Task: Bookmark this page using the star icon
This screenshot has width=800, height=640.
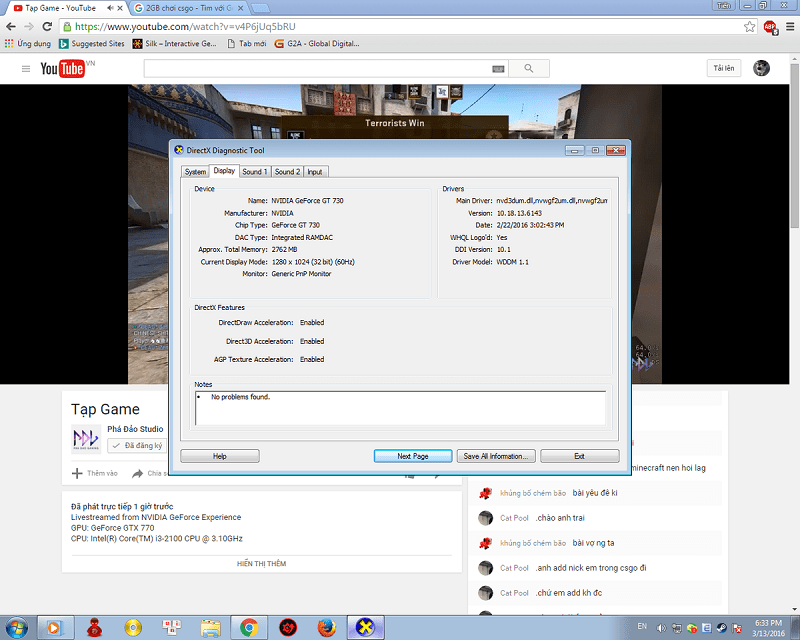Action: (x=749, y=27)
